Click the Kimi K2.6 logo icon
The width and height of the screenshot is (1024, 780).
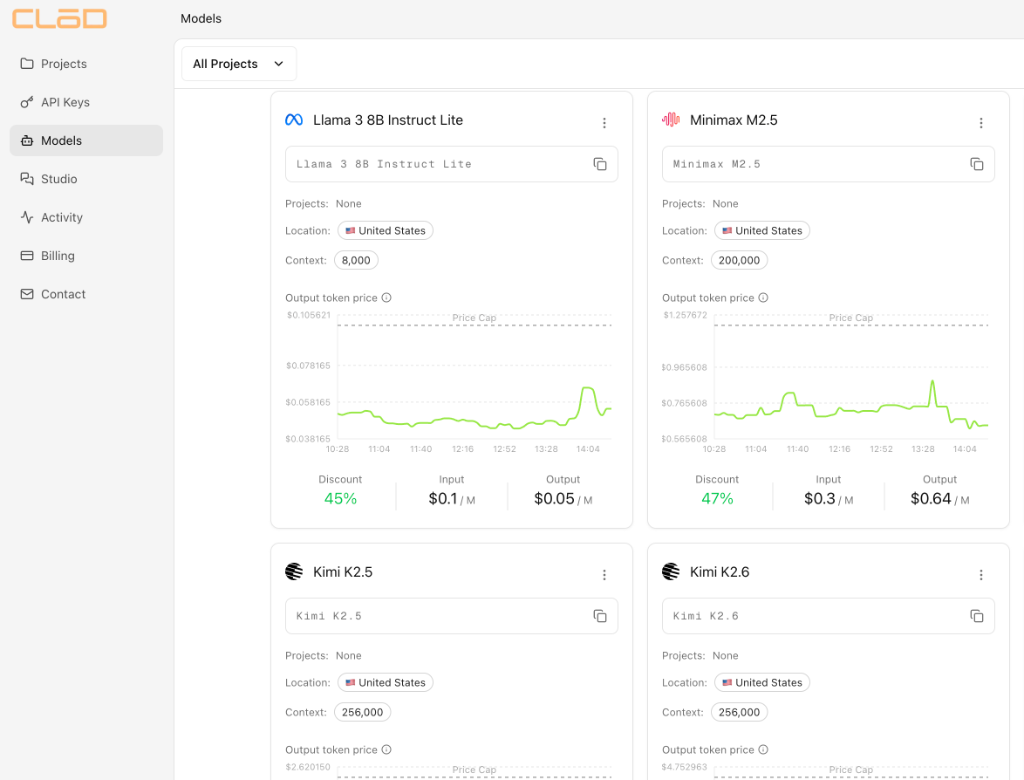[671, 572]
